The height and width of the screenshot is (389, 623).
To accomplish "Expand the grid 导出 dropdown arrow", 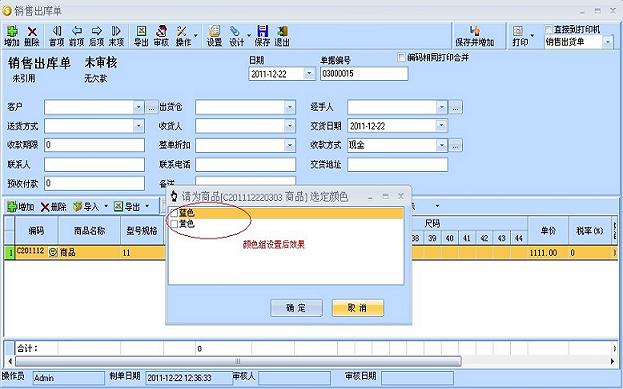I will pyautogui.click(x=147, y=206).
